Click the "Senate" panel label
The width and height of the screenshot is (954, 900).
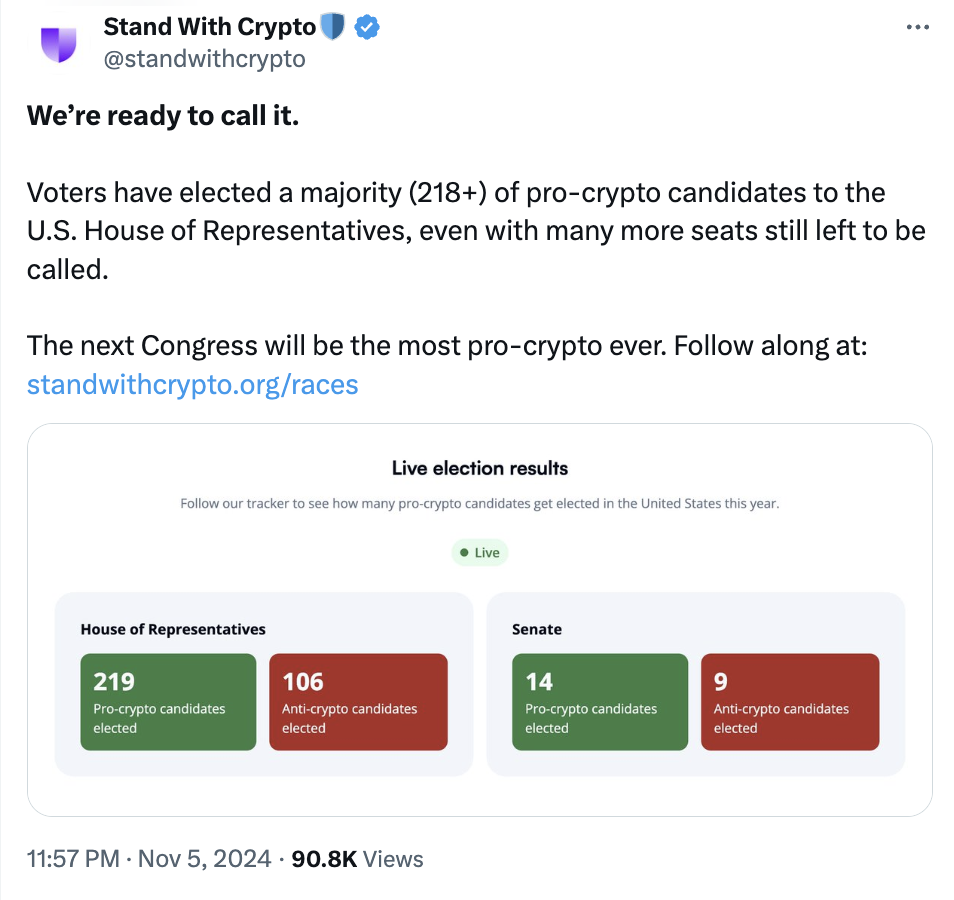pyautogui.click(x=537, y=629)
